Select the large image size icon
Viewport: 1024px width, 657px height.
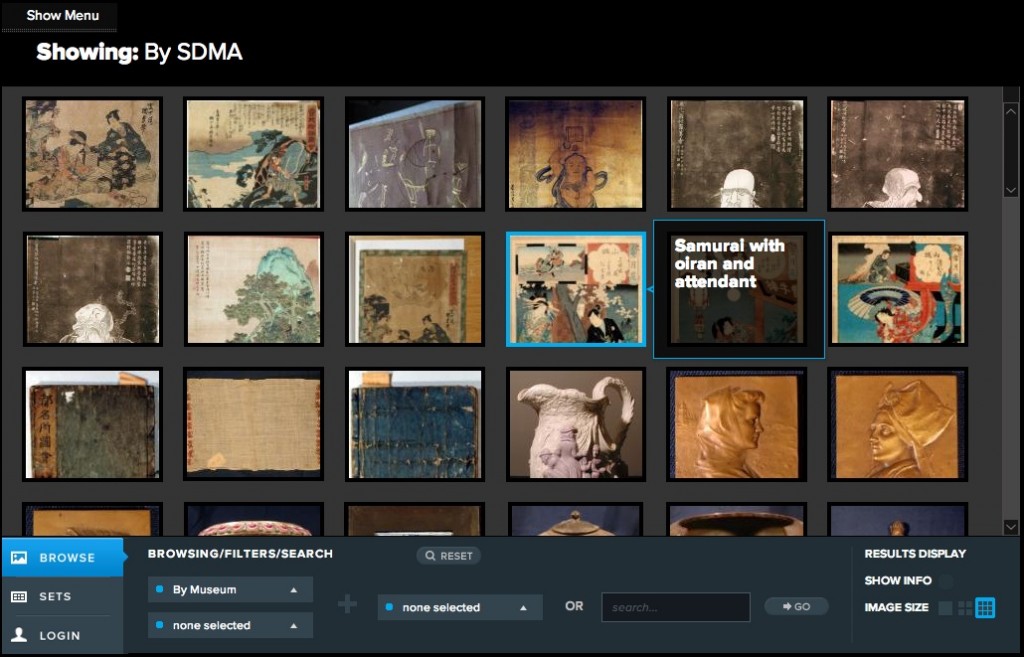[x=945, y=608]
